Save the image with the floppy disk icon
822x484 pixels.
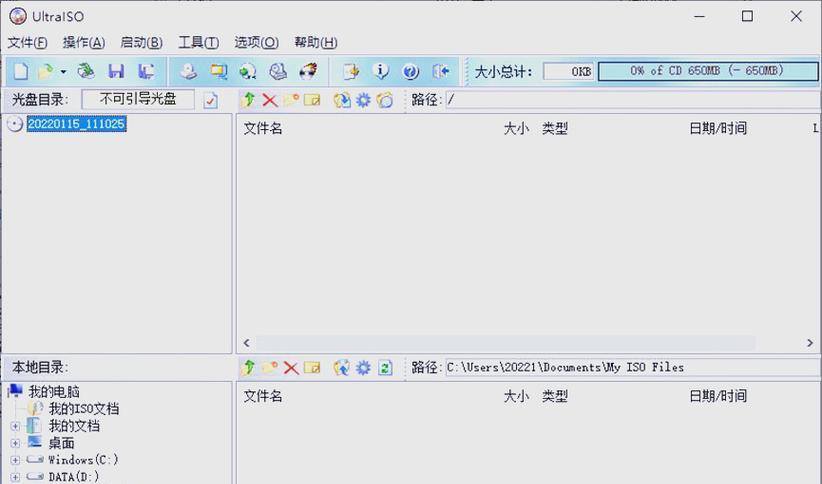point(116,71)
